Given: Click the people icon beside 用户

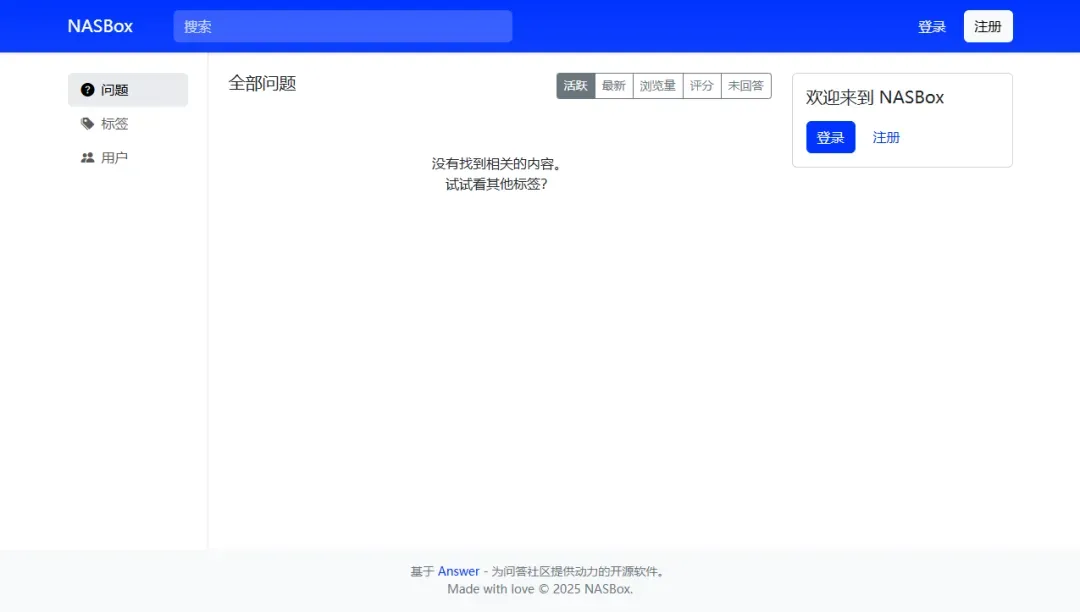Looking at the screenshot, I should pyautogui.click(x=88, y=158).
